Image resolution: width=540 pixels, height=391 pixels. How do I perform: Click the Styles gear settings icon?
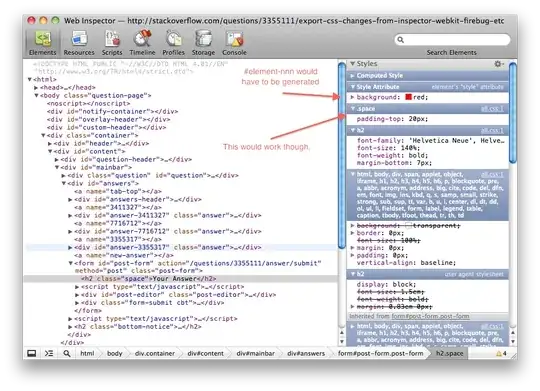[498, 64]
